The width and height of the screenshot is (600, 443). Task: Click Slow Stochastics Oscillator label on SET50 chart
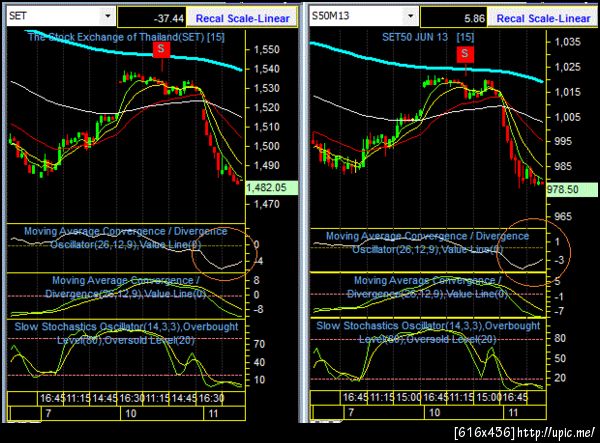pos(428,332)
